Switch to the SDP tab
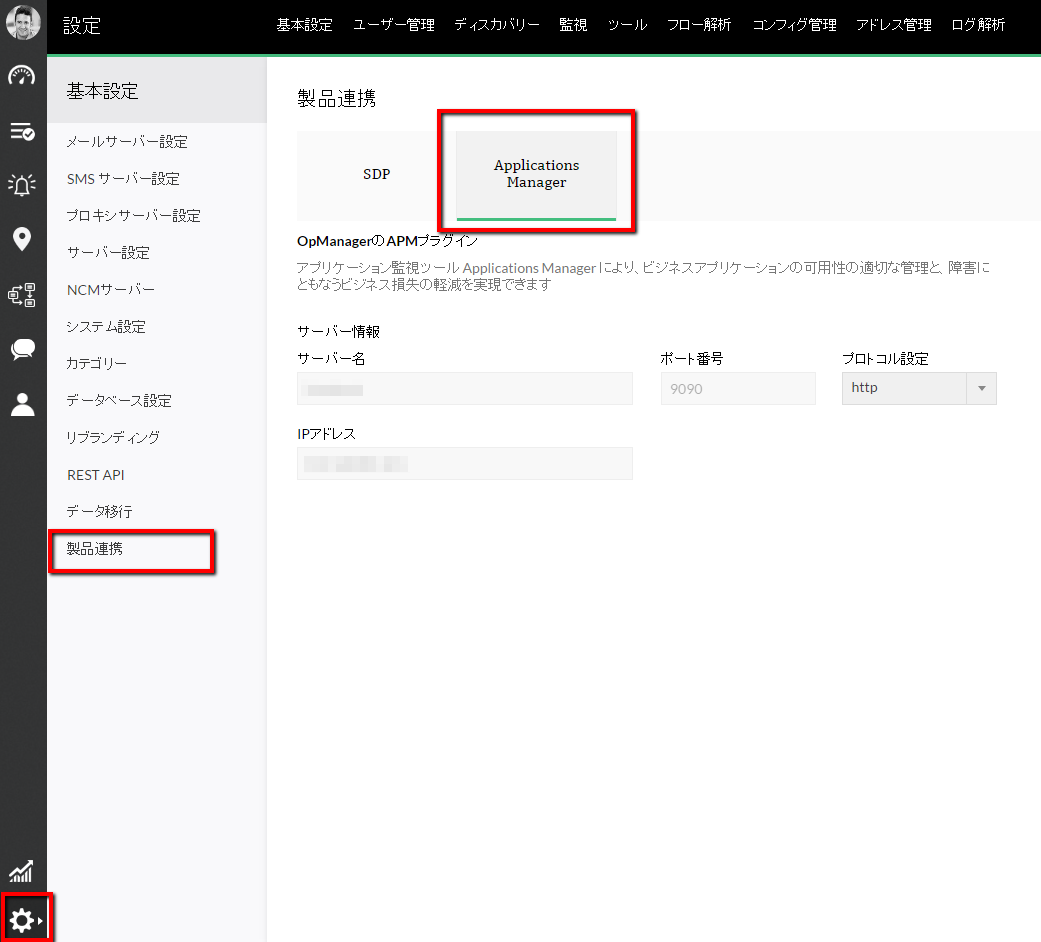The image size is (1041, 942). pyautogui.click(x=376, y=175)
